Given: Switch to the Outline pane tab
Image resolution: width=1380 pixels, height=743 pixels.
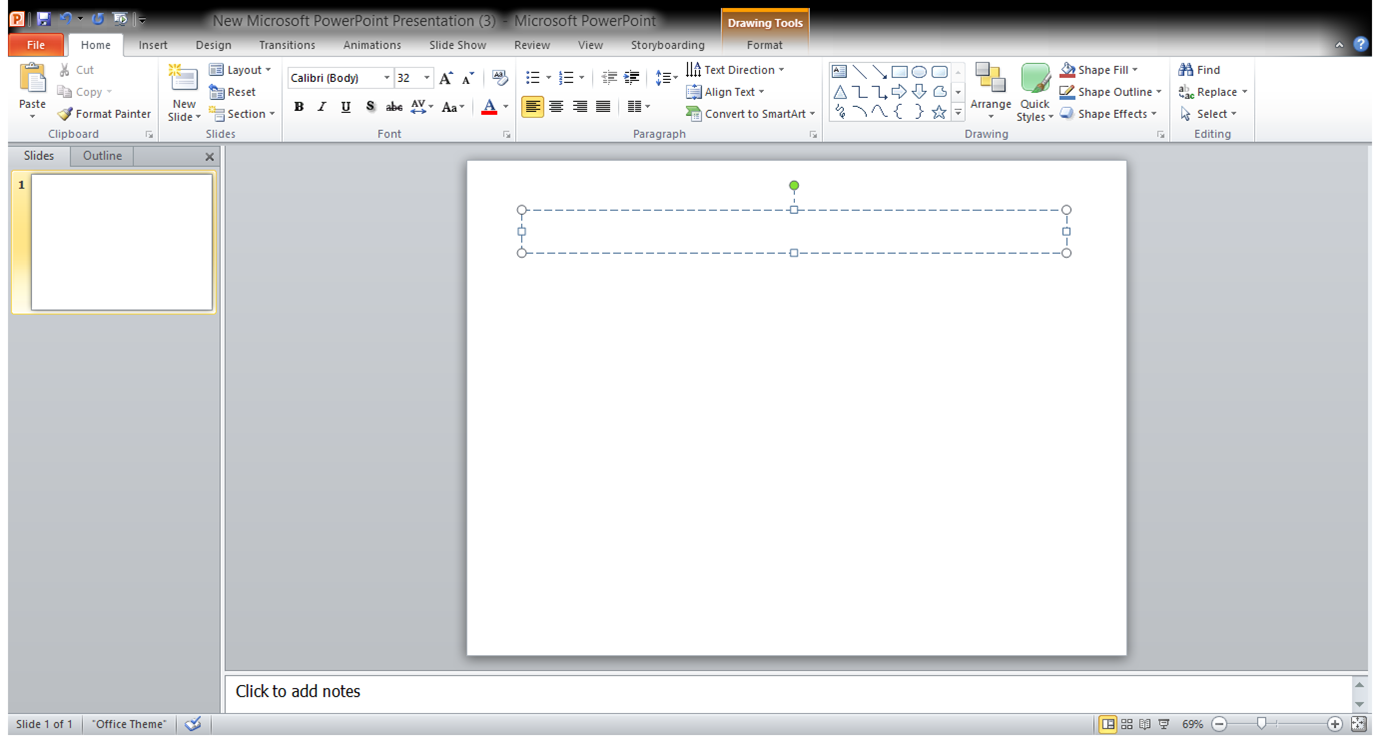Looking at the screenshot, I should click(x=102, y=156).
